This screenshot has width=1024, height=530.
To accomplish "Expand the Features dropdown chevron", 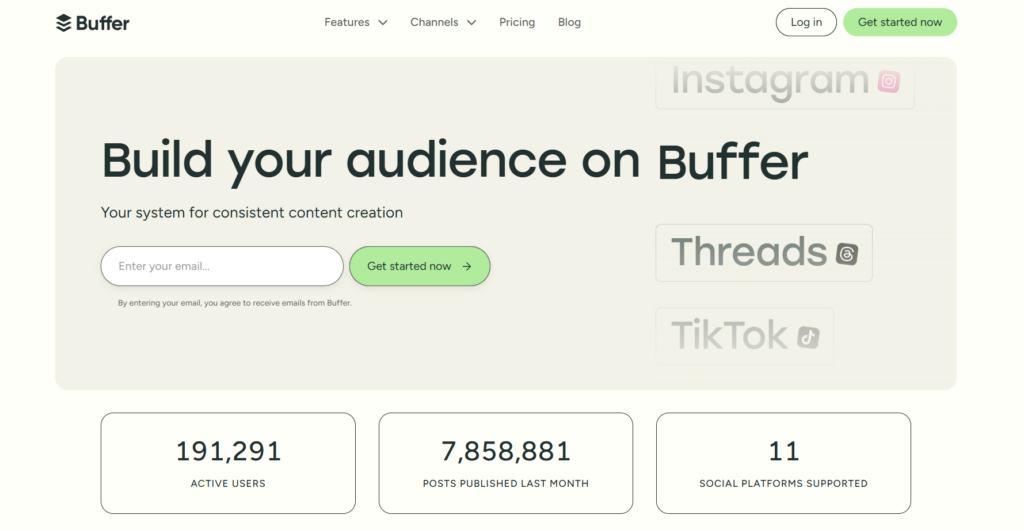I will coord(382,23).
